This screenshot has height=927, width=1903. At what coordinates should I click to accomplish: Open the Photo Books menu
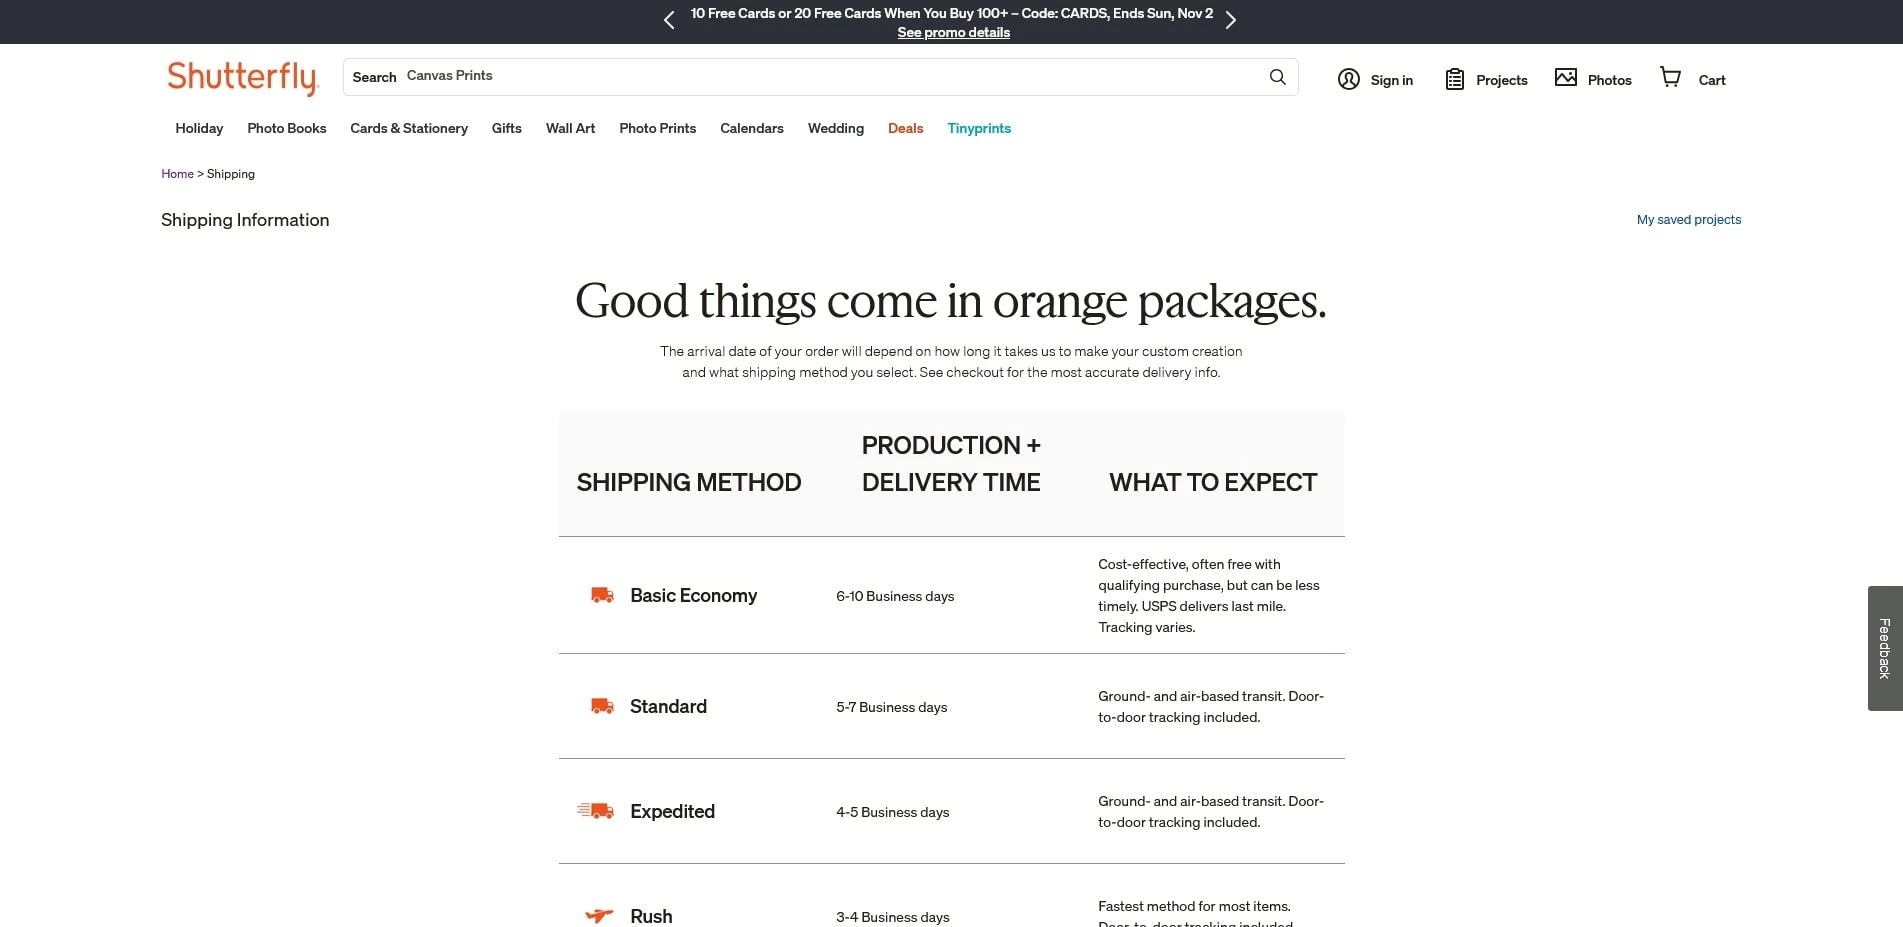click(286, 128)
